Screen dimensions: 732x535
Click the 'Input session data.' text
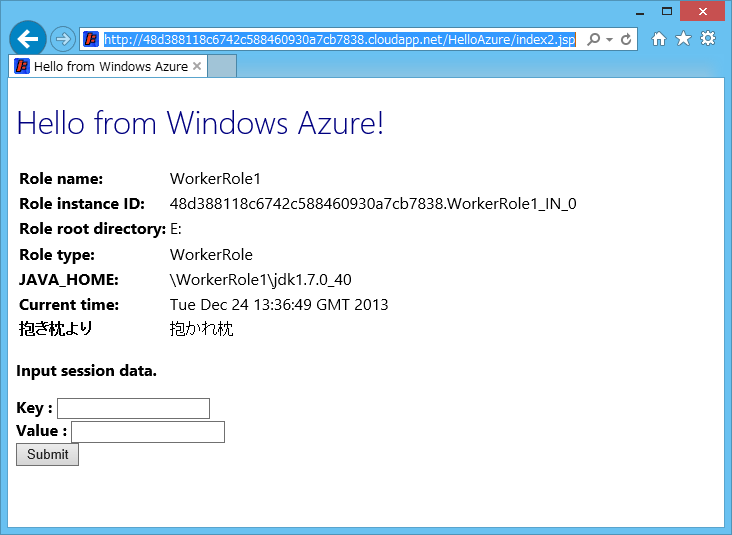click(x=86, y=371)
